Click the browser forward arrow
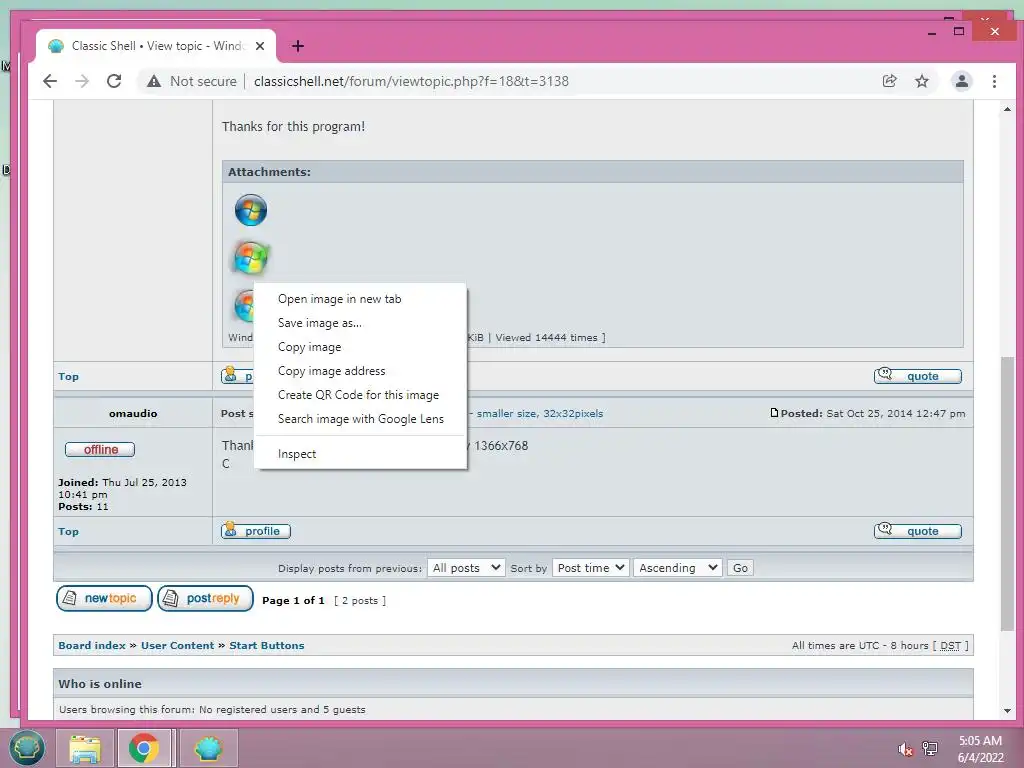Viewport: 1024px width, 768px height. coord(82,81)
